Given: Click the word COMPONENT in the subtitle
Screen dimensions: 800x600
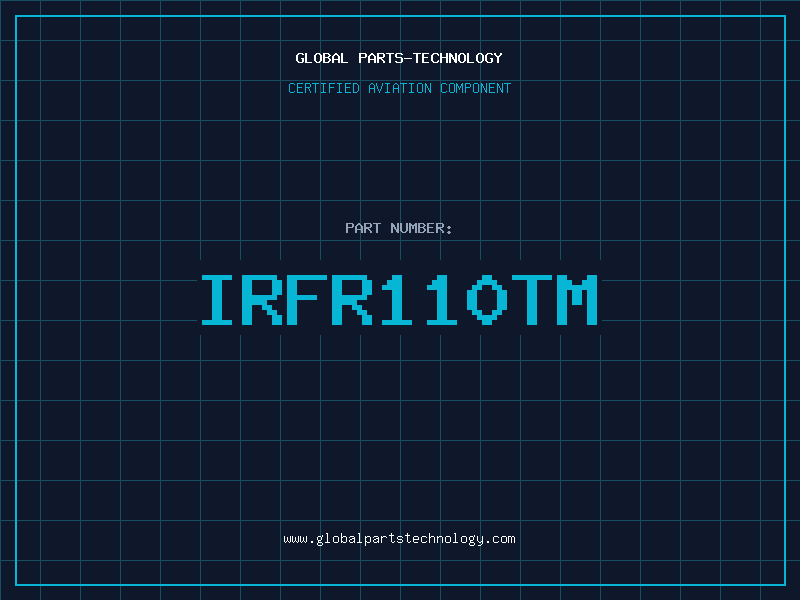Looking at the screenshot, I should pos(474,88).
